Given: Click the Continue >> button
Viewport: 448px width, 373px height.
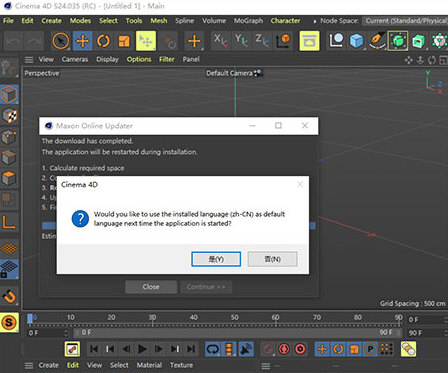Looking at the screenshot, I should tap(206, 287).
